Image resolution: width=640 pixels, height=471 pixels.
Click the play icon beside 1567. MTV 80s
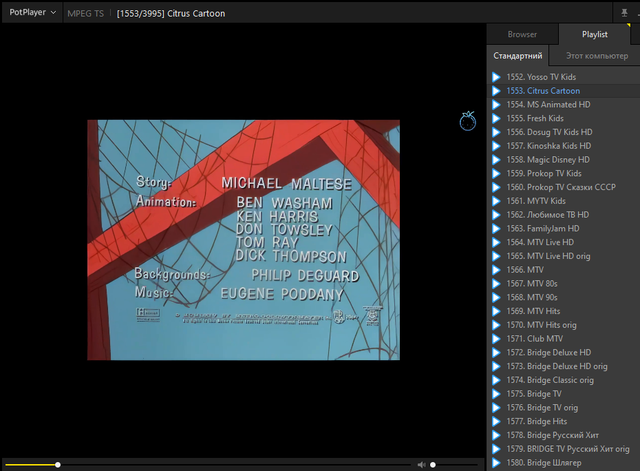pyautogui.click(x=496, y=284)
